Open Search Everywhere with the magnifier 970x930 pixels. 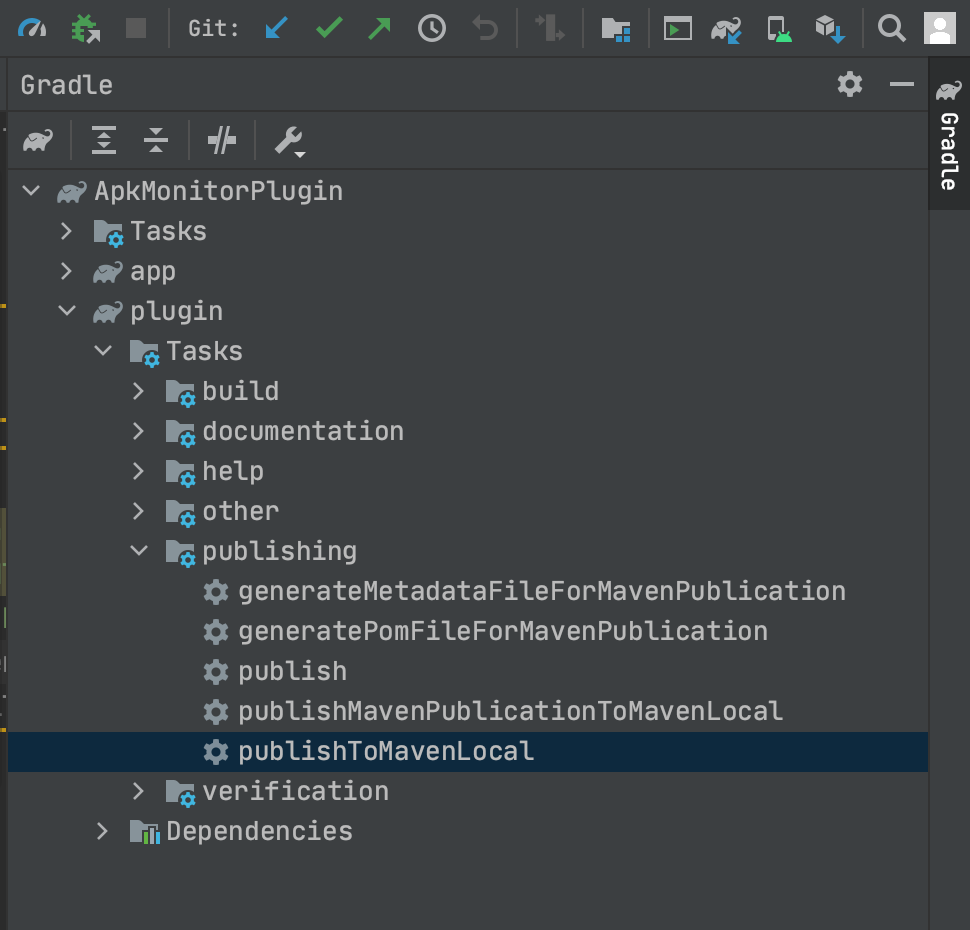(890, 28)
